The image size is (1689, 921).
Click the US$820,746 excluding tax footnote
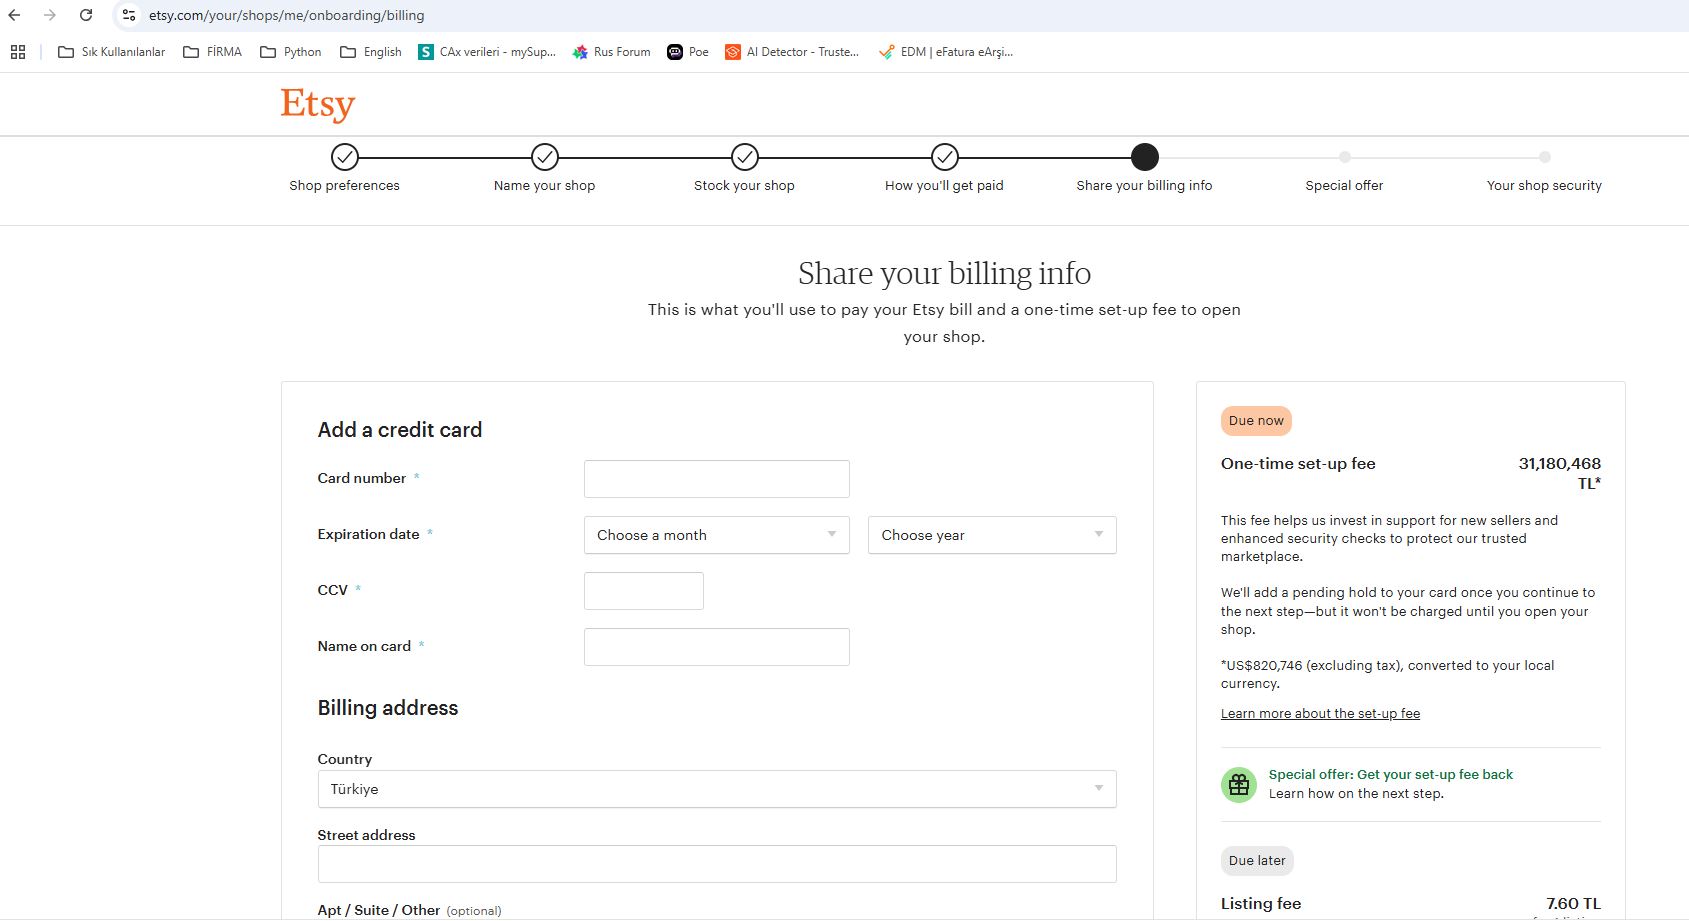(1388, 674)
